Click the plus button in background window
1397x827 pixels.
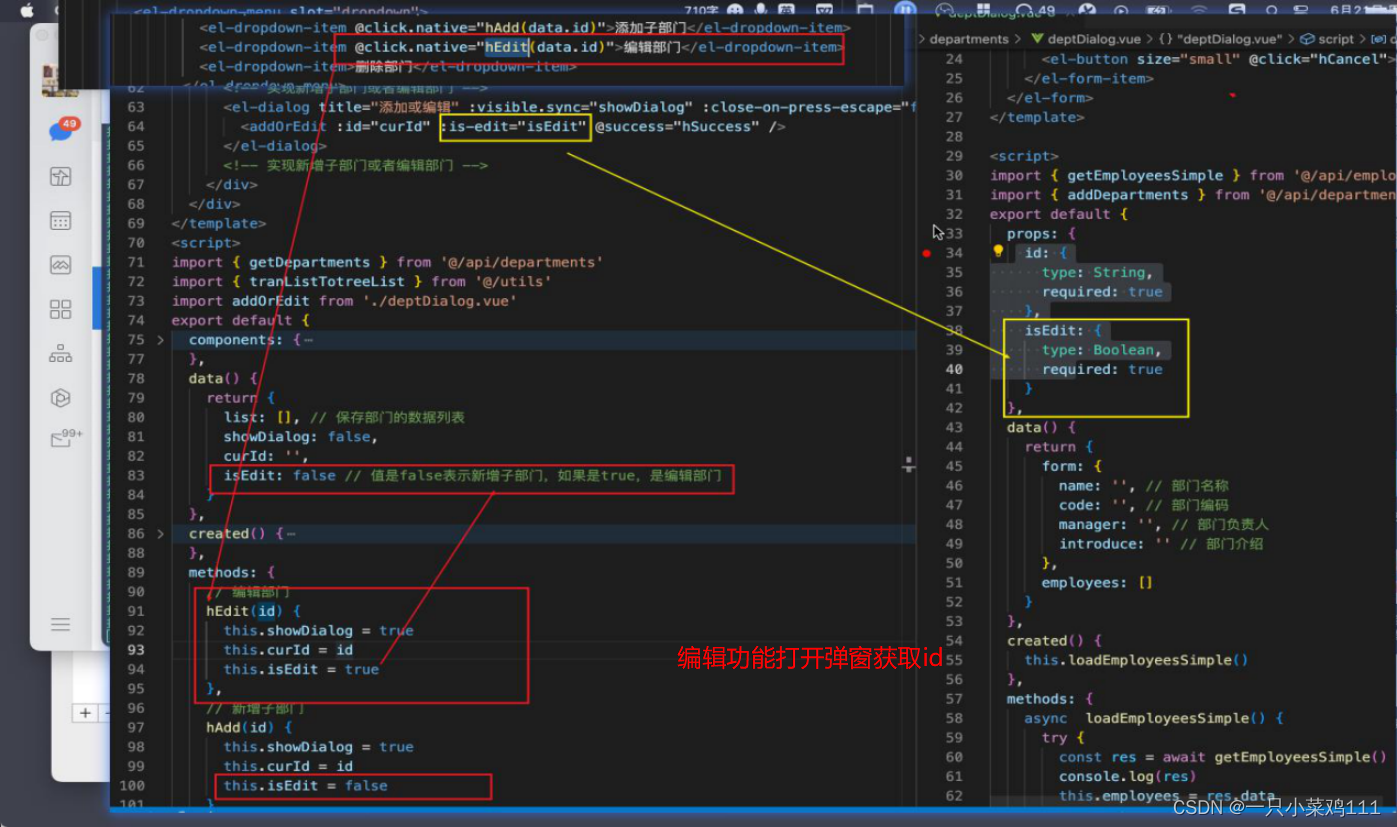pyautogui.click(x=86, y=713)
